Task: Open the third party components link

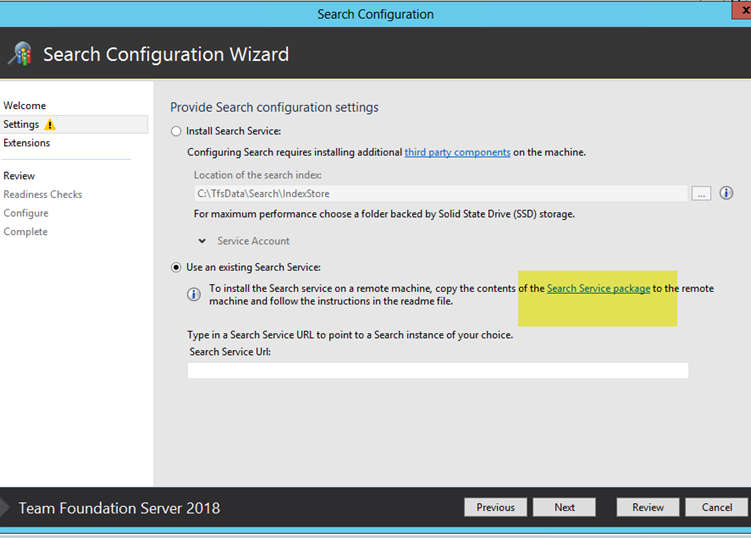Action: click(457, 152)
